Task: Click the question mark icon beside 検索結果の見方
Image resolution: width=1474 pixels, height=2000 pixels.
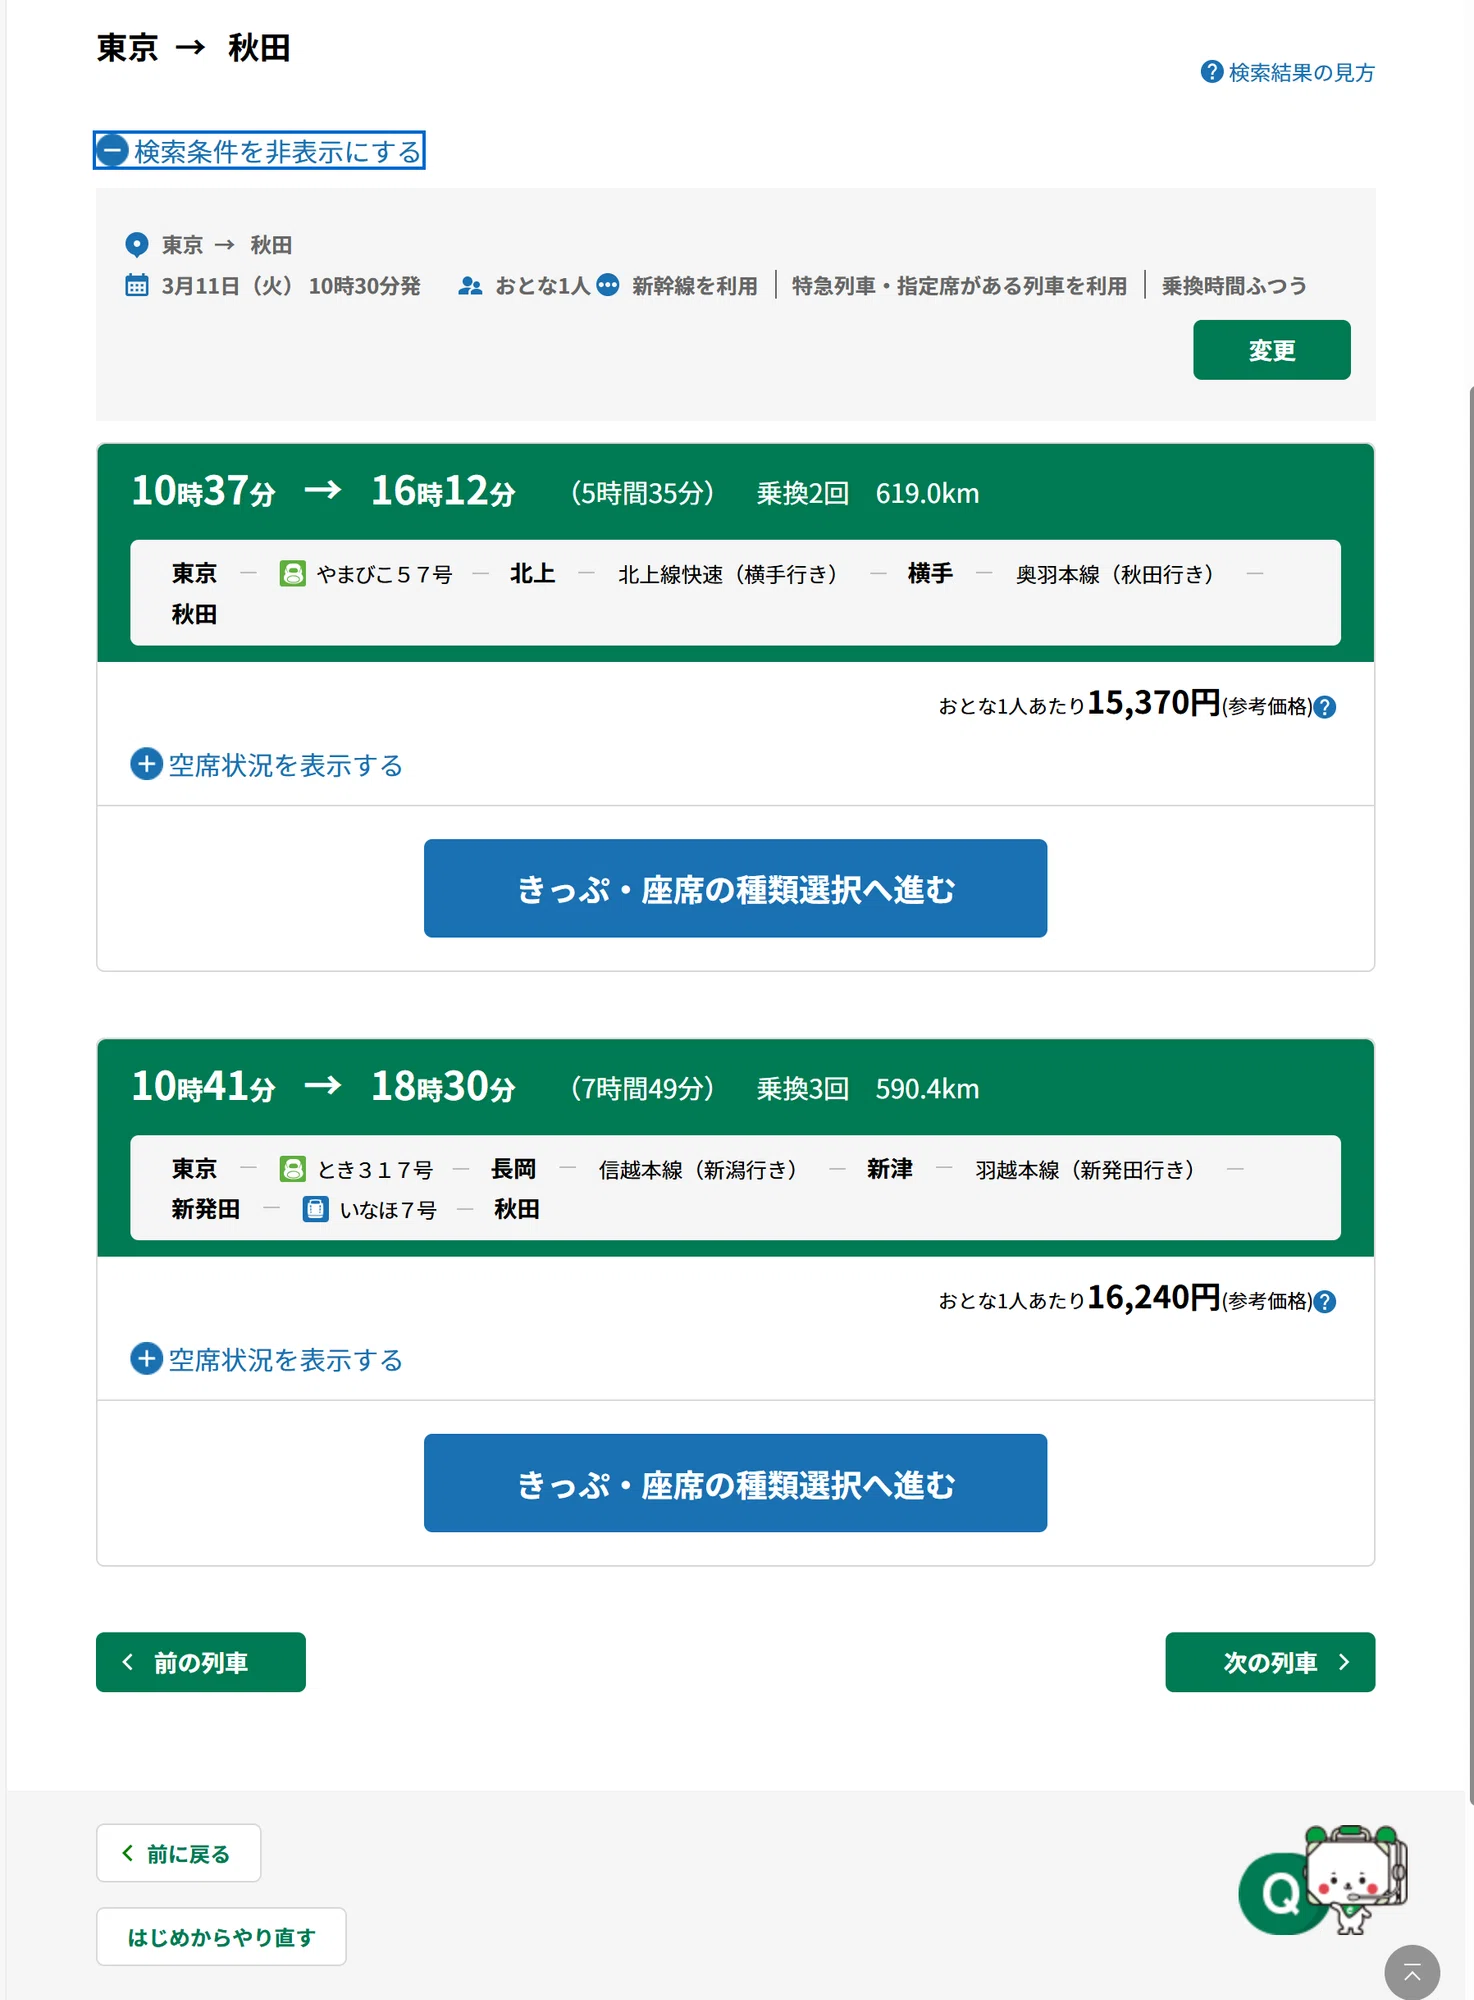Action: 1212,72
